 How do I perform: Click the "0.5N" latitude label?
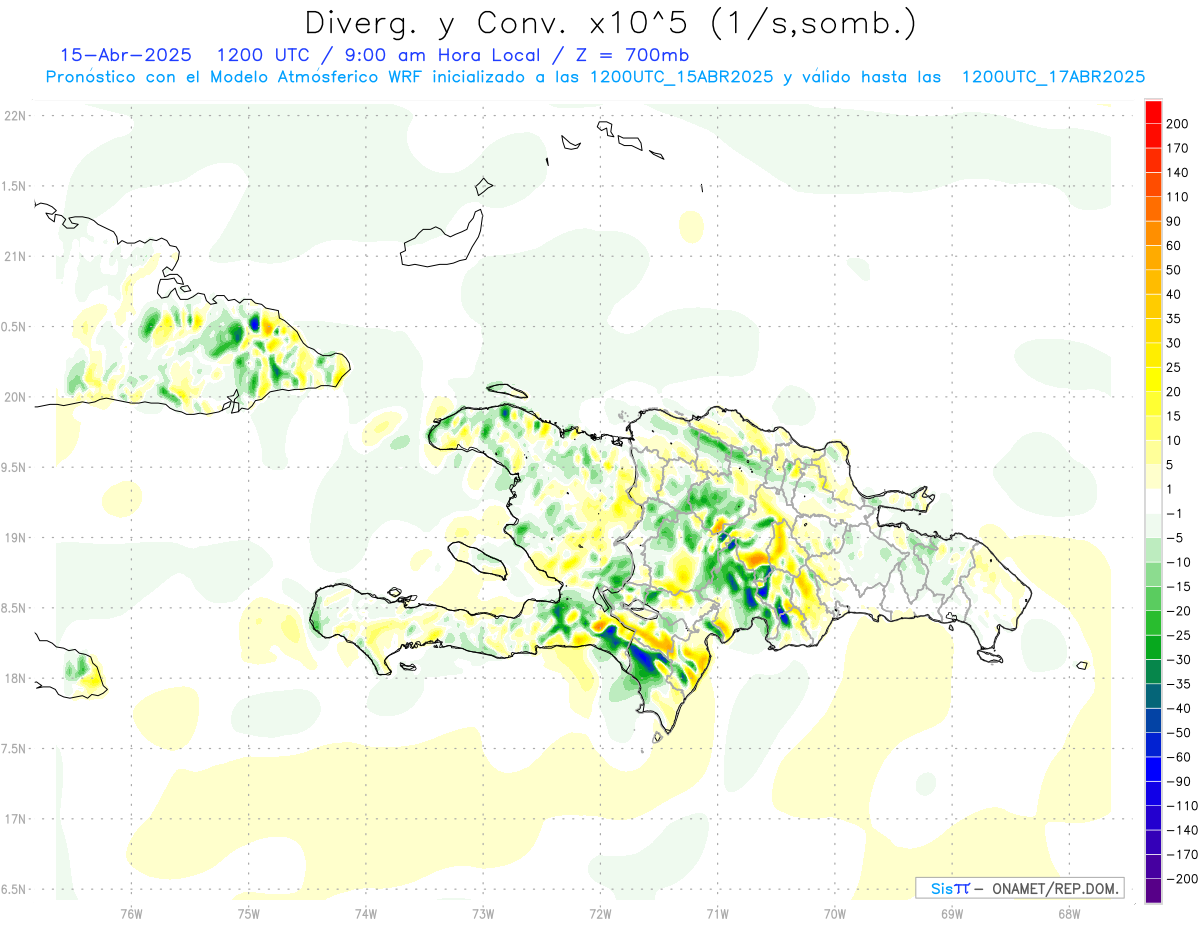pyautogui.click(x=15, y=327)
